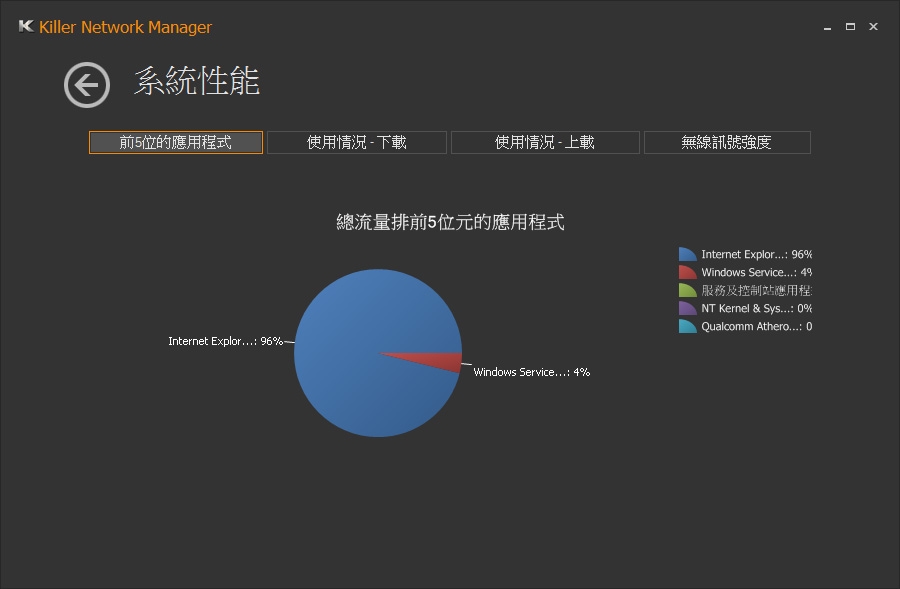Click the chart title 總流量排前5位元的應用程式
Viewport: 900px width, 589px height.
(x=451, y=222)
